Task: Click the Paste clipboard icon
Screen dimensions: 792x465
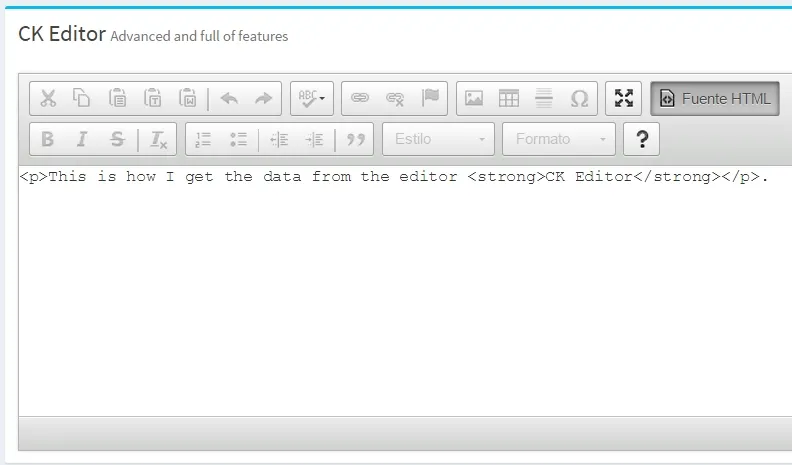Action: tap(117, 98)
